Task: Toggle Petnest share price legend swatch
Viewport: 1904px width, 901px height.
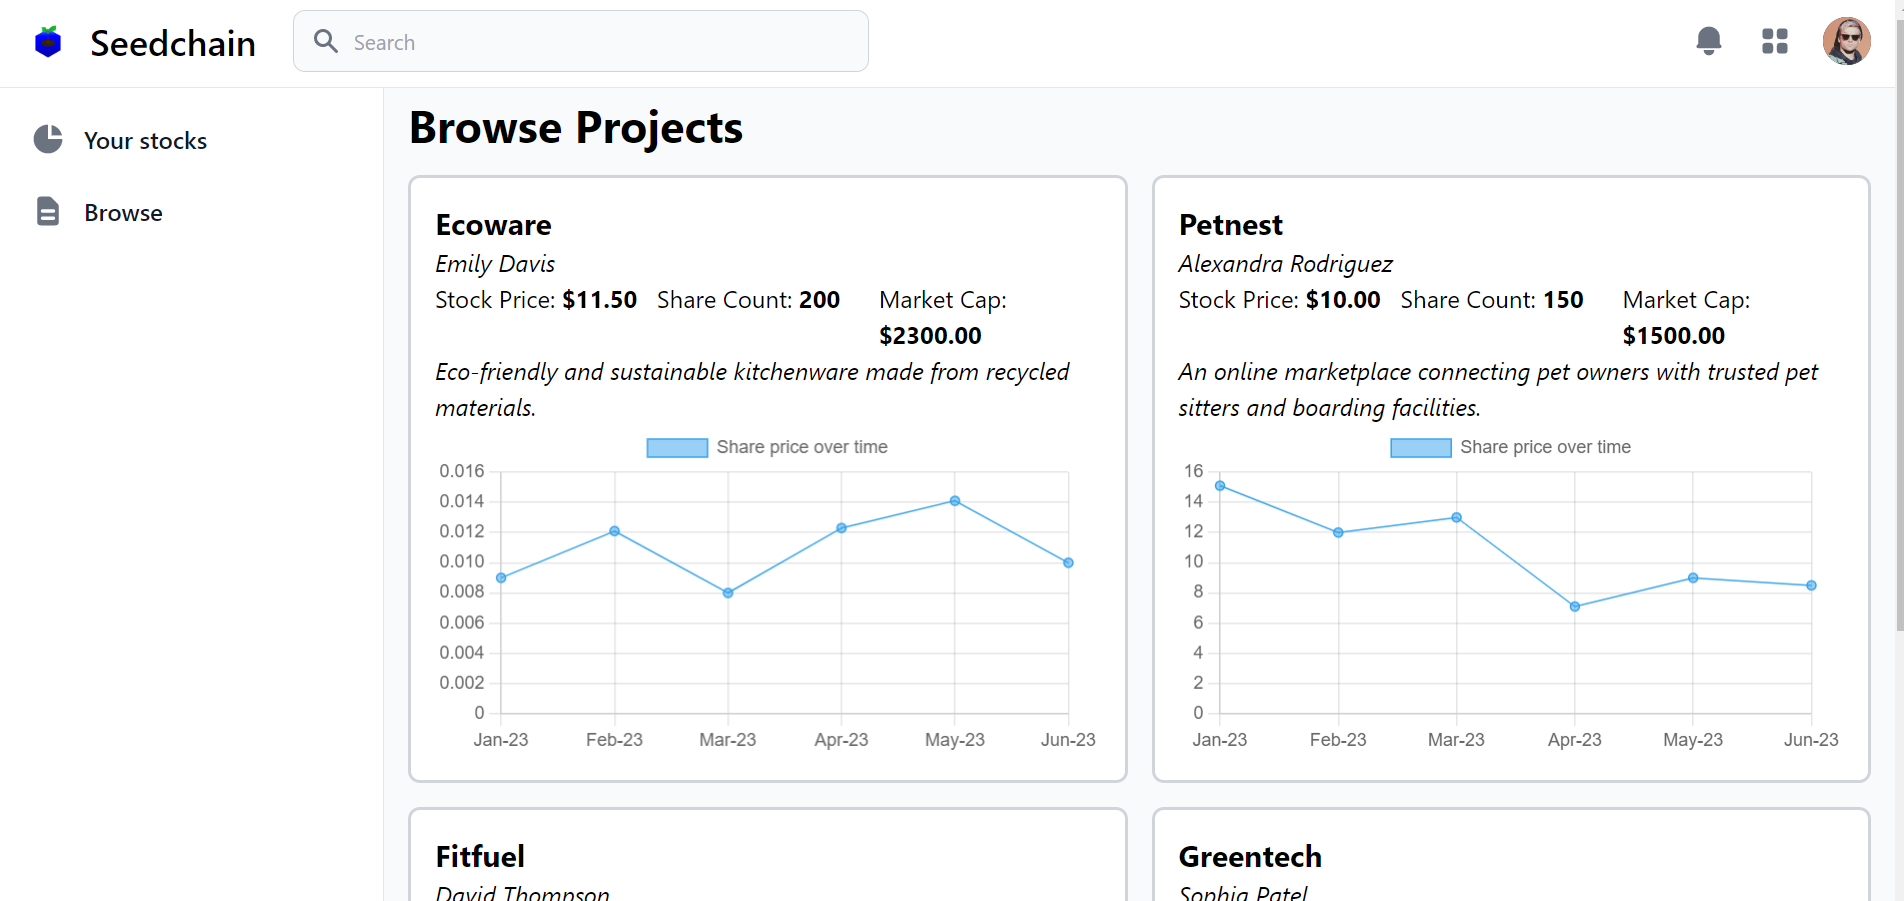Action: click(x=1420, y=448)
